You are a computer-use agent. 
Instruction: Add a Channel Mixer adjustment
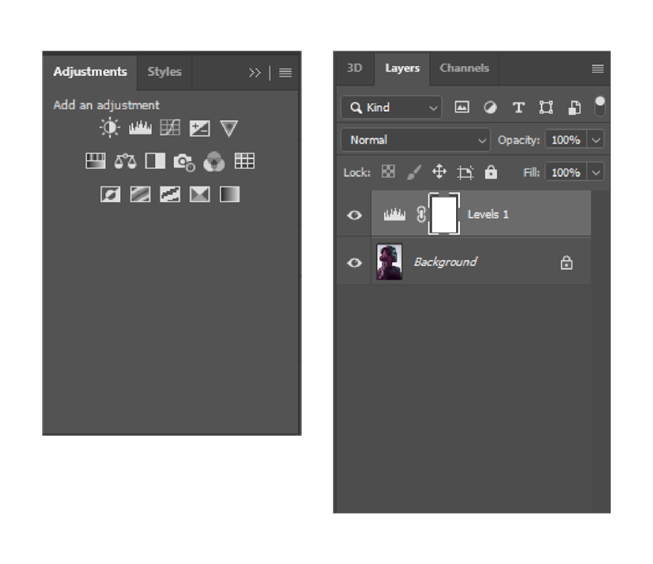[214, 162]
